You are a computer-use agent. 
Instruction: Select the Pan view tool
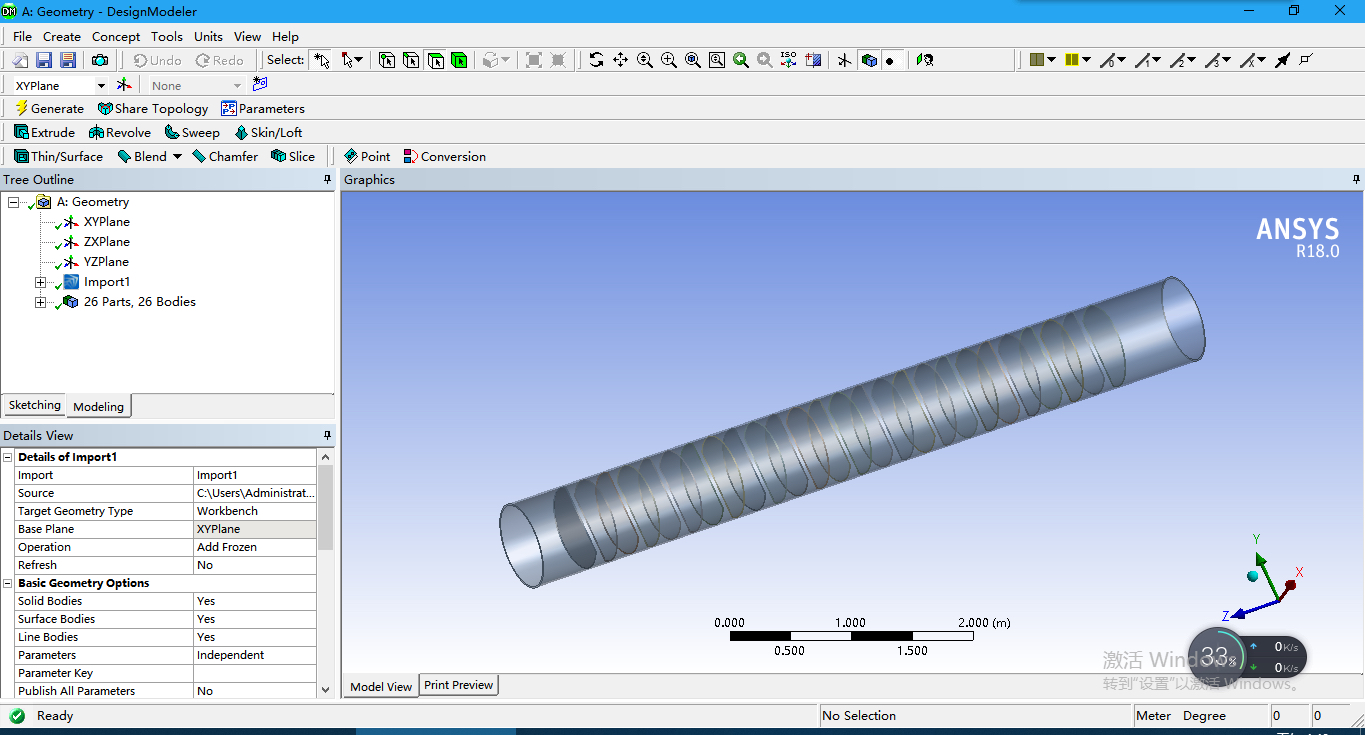tap(620, 60)
